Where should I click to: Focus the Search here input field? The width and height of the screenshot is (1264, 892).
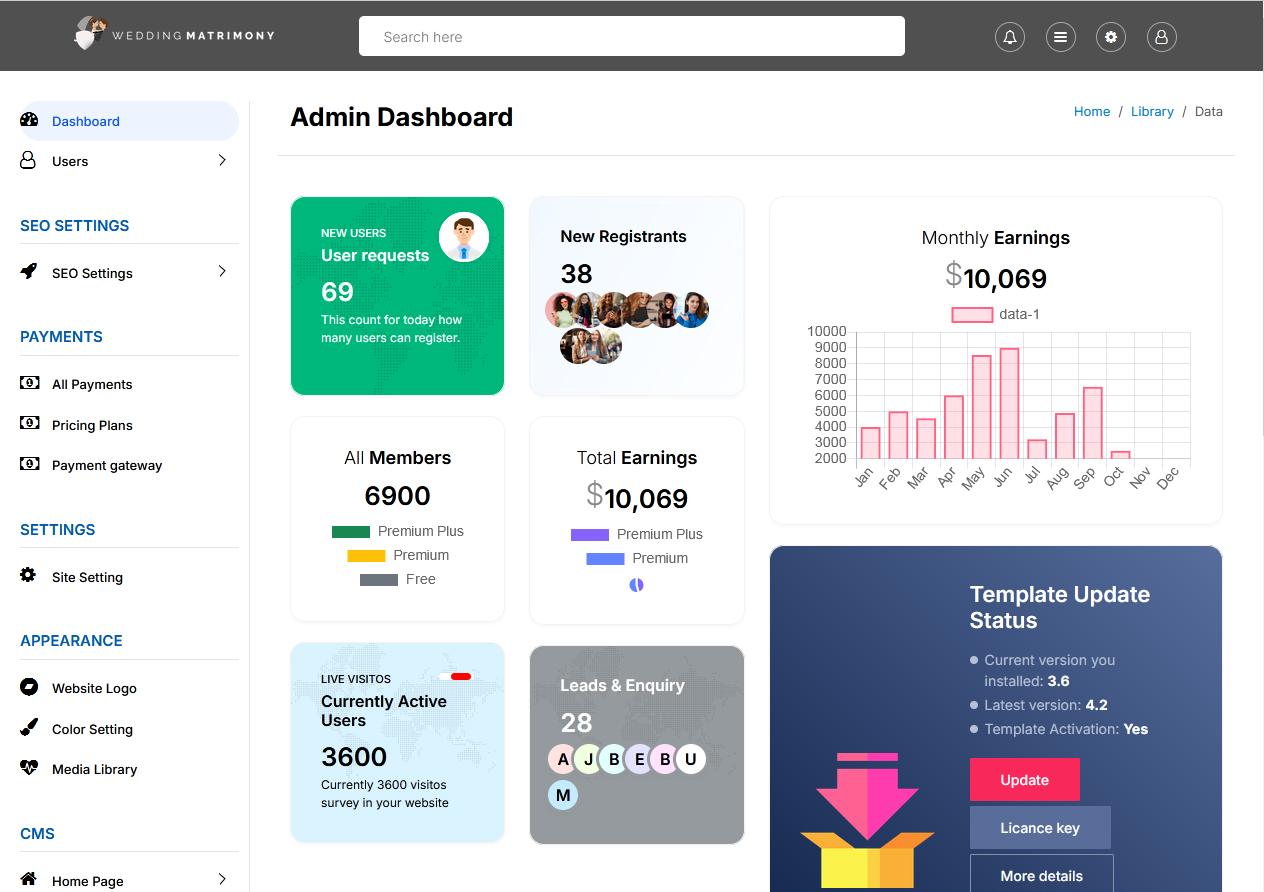tap(631, 37)
